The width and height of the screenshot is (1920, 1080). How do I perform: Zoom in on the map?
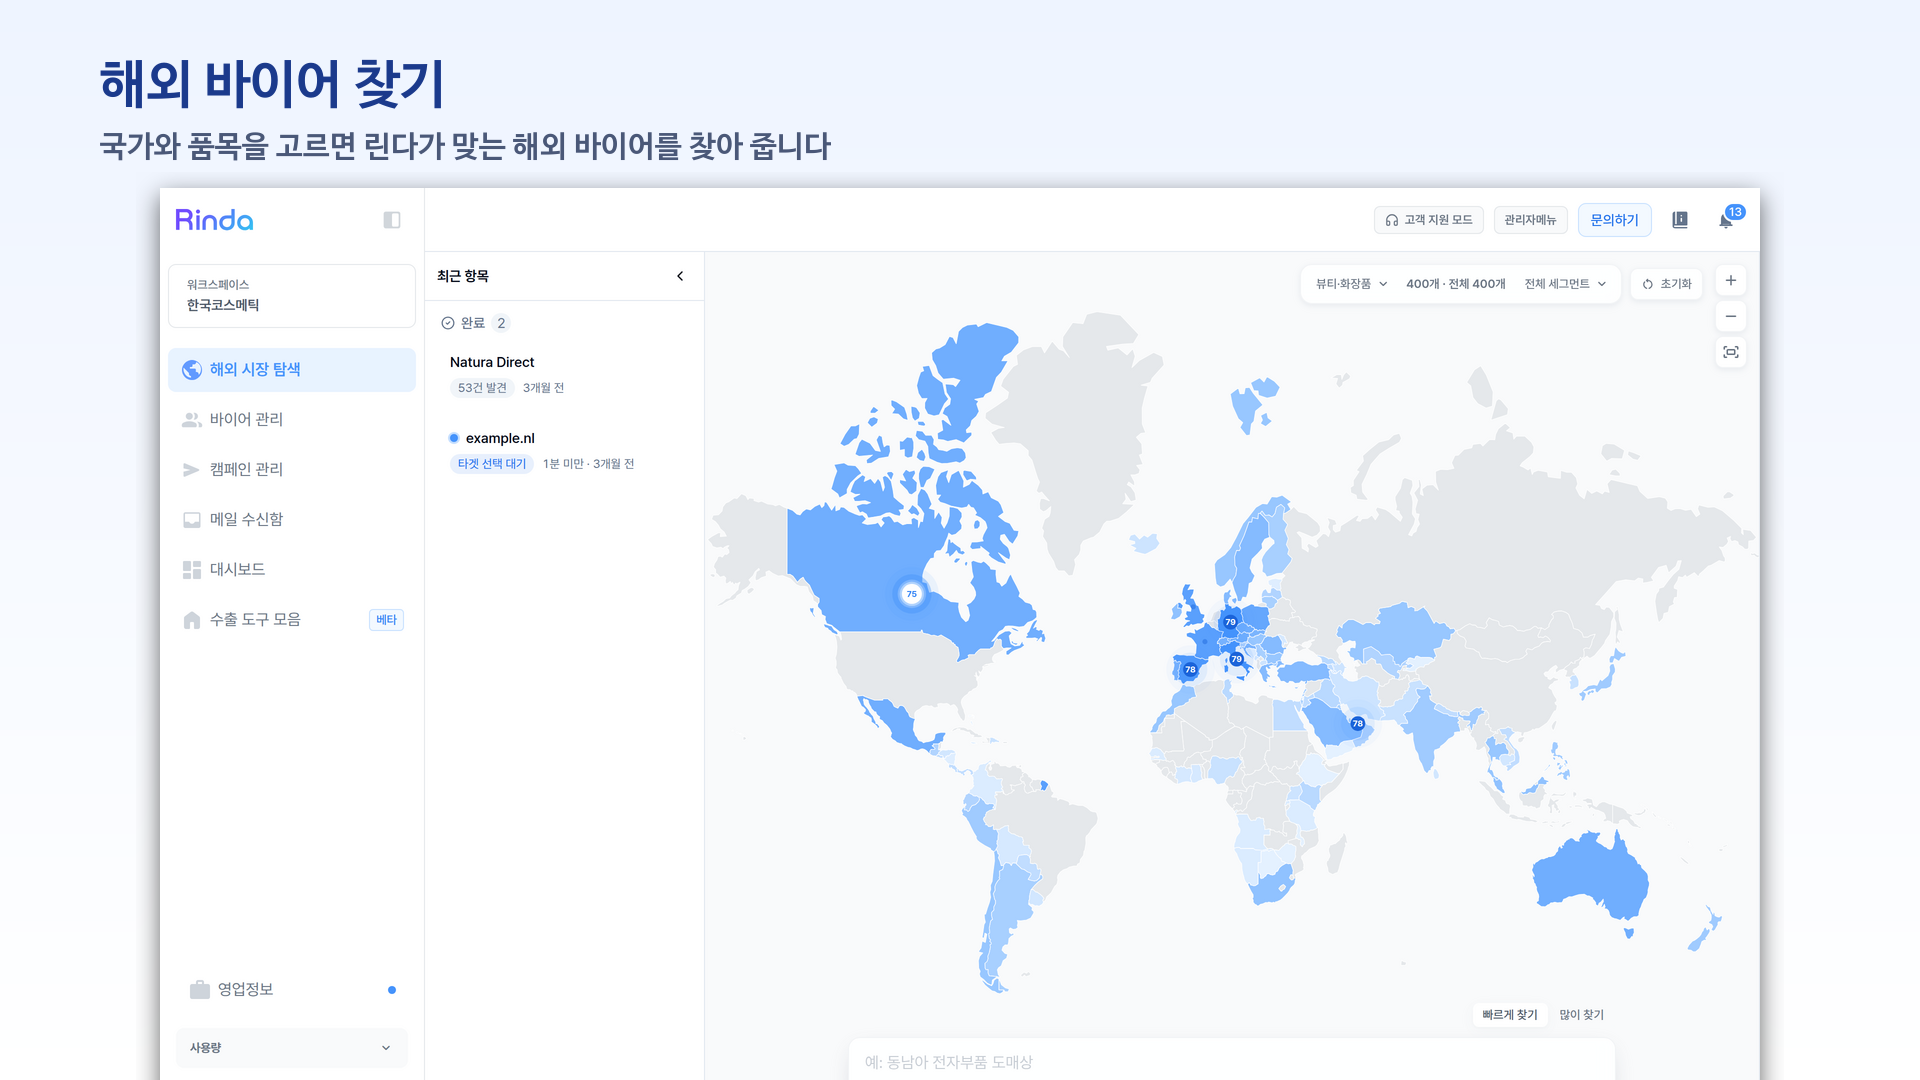pyautogui.click(x=1731, y=280)
